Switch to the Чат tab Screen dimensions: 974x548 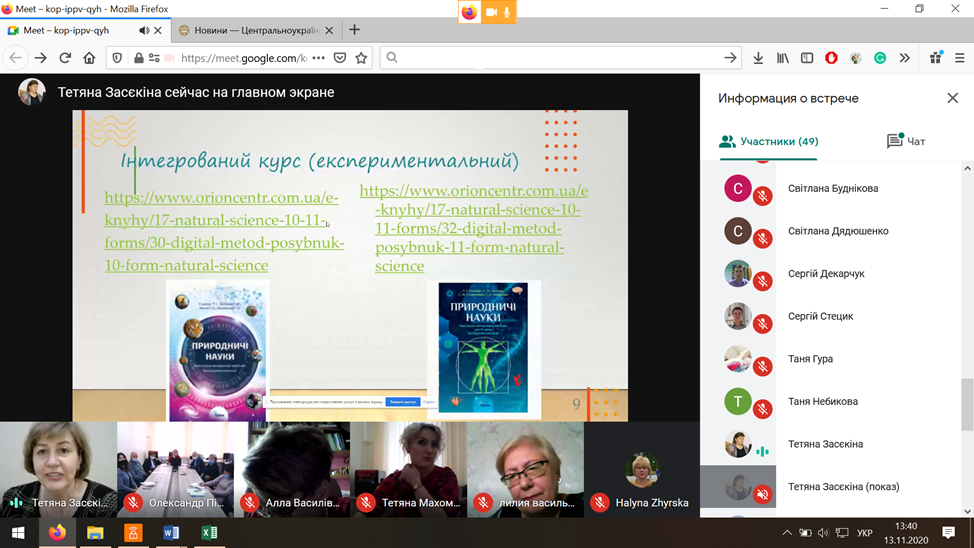[x=906, y=141]
